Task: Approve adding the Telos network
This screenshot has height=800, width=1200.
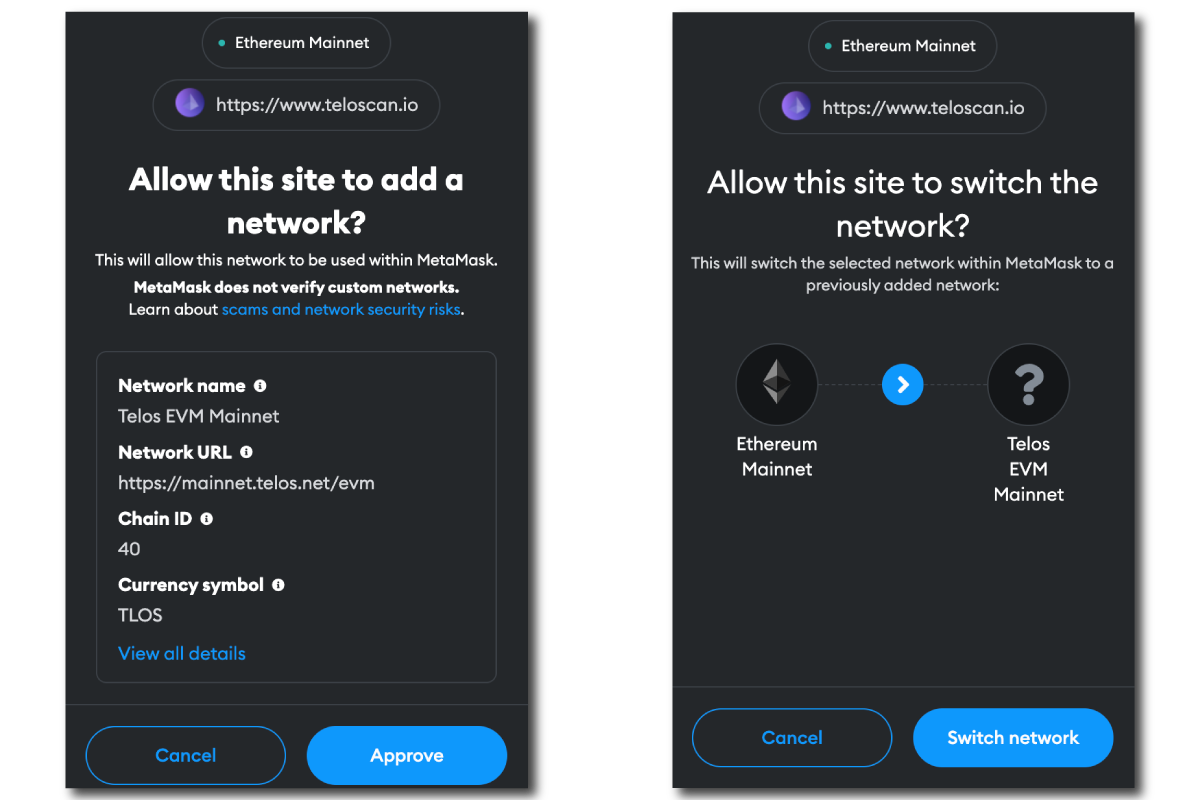Action: point(407,755)
